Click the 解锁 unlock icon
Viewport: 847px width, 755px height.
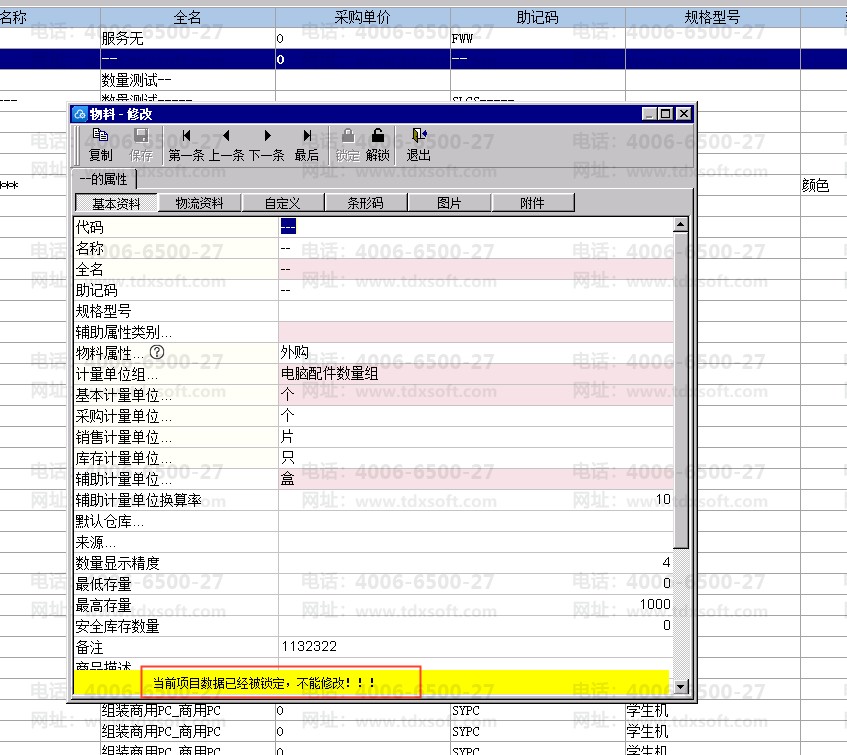tap(378, 145)
